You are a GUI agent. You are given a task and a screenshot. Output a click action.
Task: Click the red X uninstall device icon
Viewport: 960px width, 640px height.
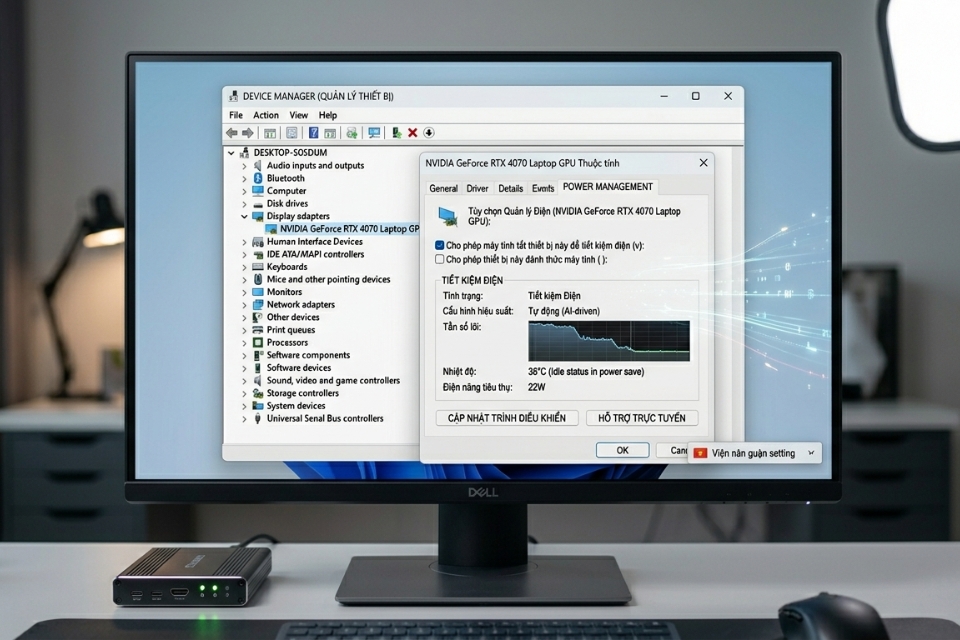point(412,132)
